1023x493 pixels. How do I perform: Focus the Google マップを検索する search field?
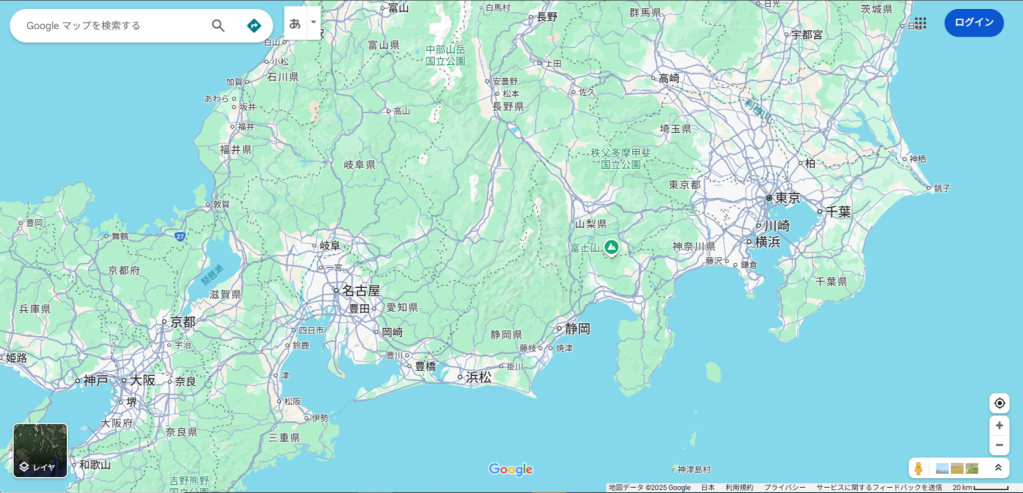click(x=111, y=25)
